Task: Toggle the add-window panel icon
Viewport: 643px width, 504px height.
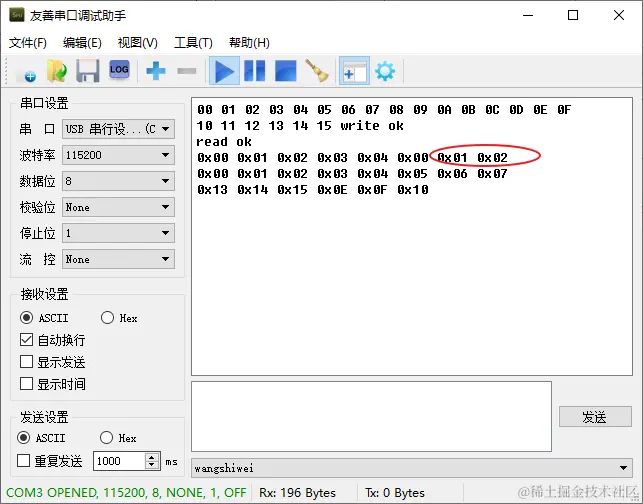Action: click(x=354, y=71)
